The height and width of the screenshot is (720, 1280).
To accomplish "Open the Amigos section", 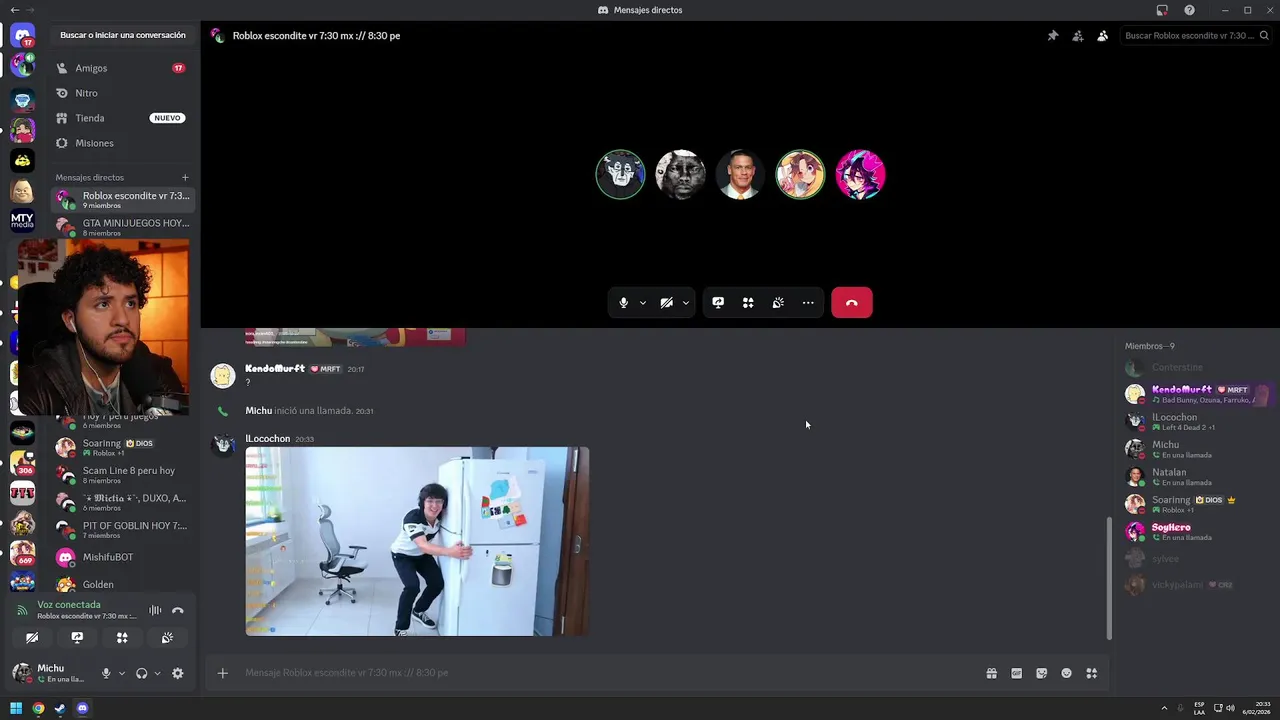I will pos(122,68).
